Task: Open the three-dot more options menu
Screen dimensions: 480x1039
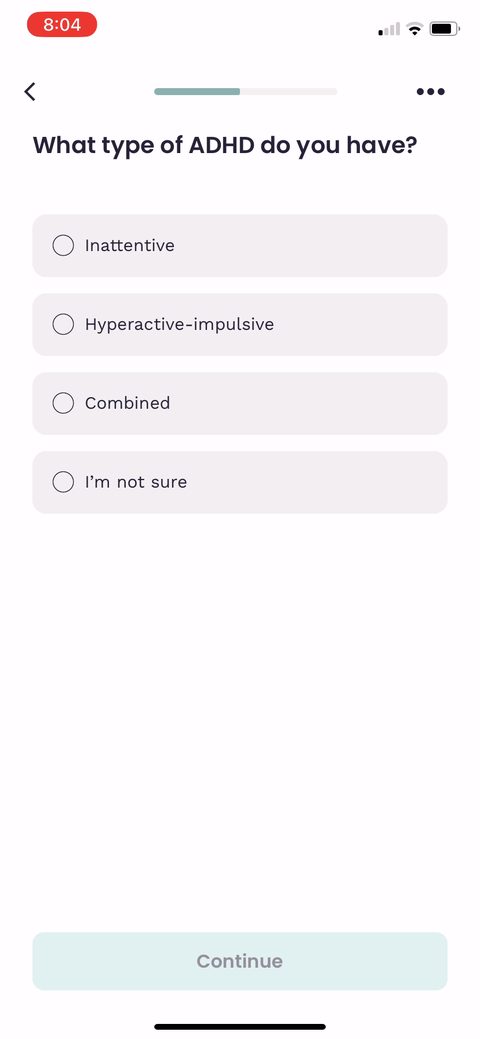Action: point(430,91)
